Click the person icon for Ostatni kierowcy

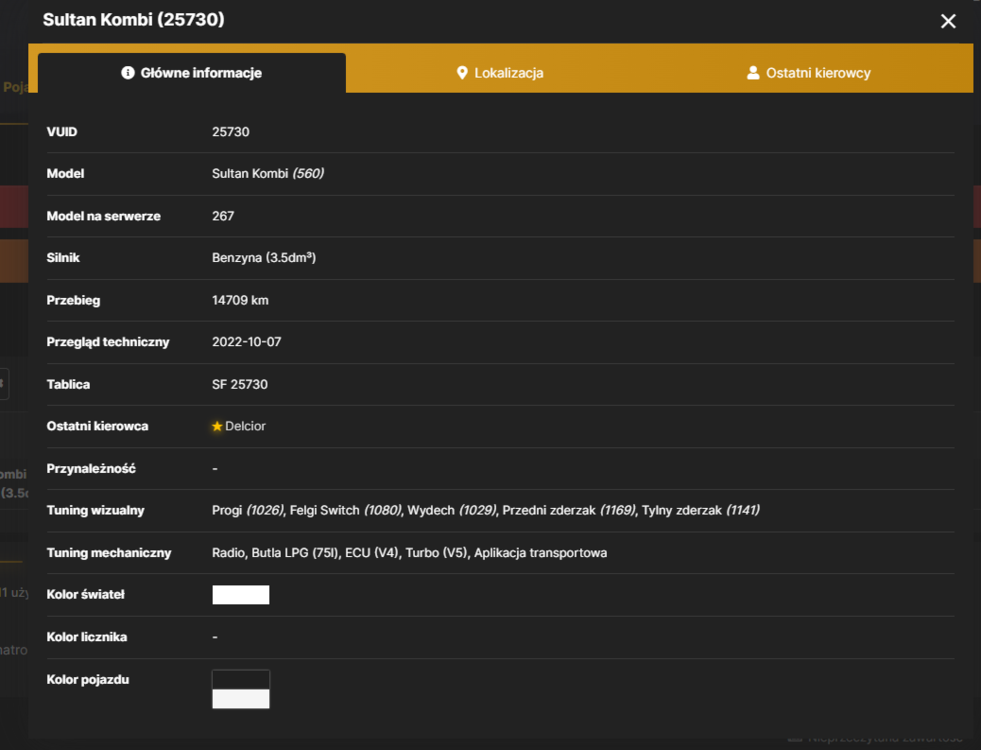[753, 73]
